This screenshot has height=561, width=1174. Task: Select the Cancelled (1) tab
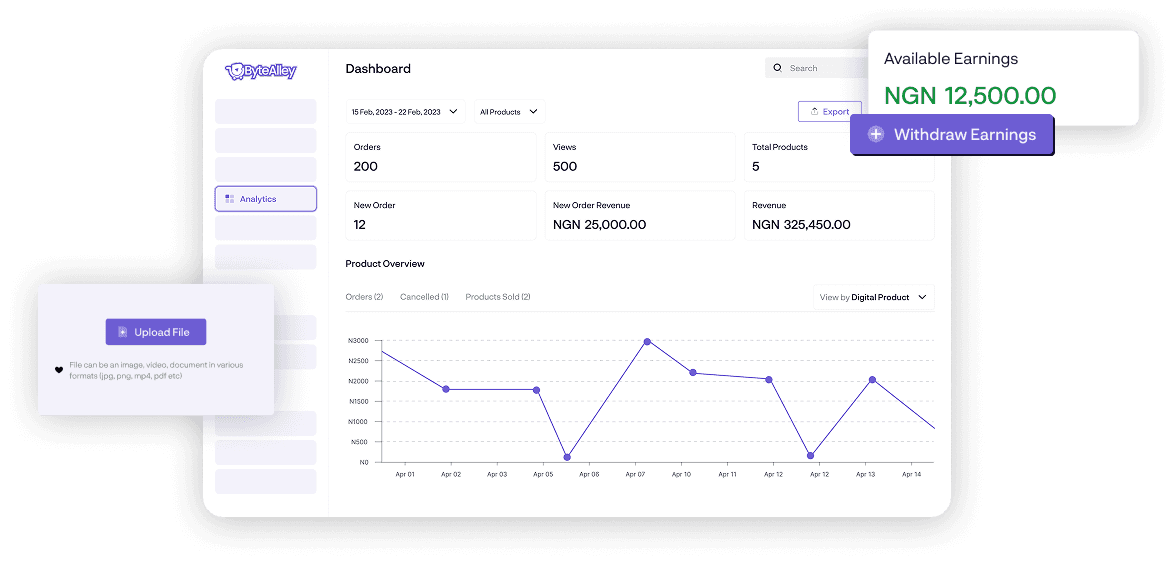pyautogui.click(x=424, y=297)
